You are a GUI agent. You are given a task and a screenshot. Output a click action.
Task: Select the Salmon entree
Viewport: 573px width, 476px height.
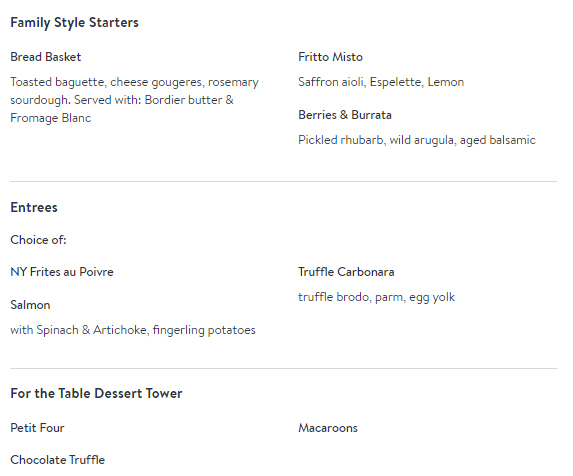[30, 305]
